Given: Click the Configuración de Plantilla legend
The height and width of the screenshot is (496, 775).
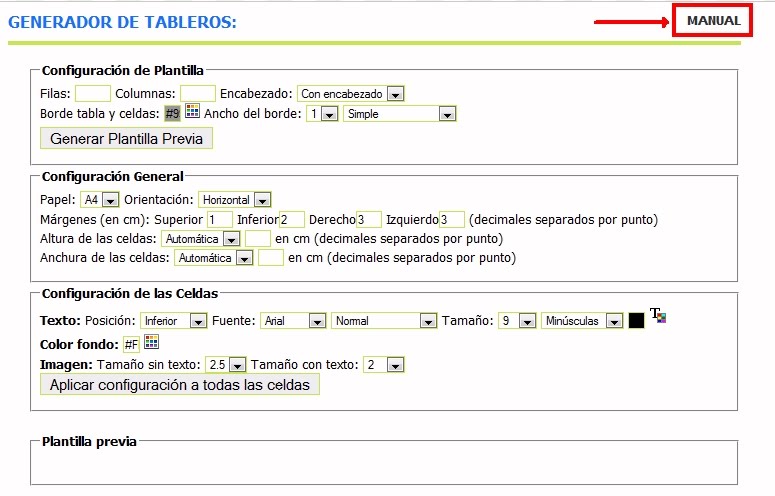Looking at the screenshot, I should 123,71.
